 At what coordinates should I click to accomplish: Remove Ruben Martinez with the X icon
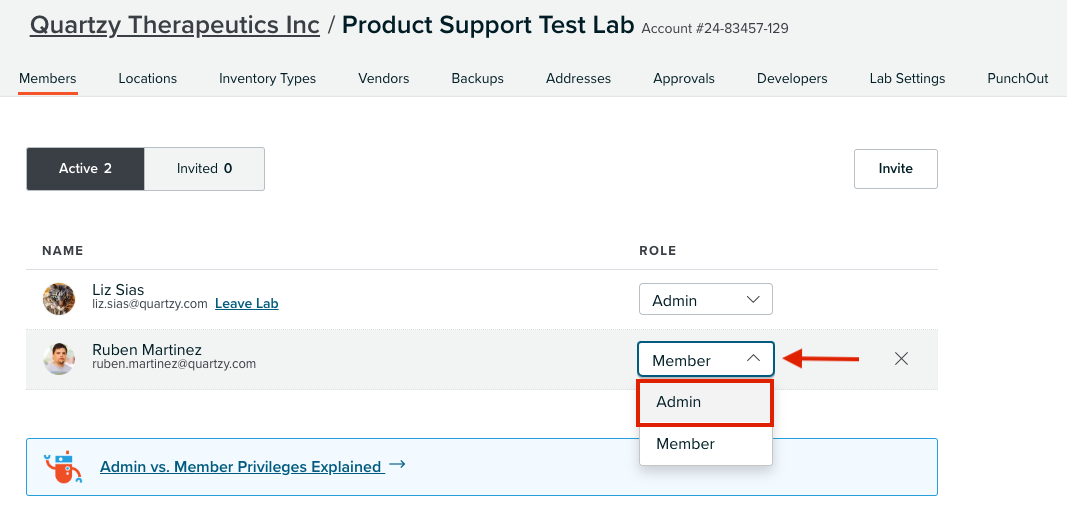tap(901, 358)
